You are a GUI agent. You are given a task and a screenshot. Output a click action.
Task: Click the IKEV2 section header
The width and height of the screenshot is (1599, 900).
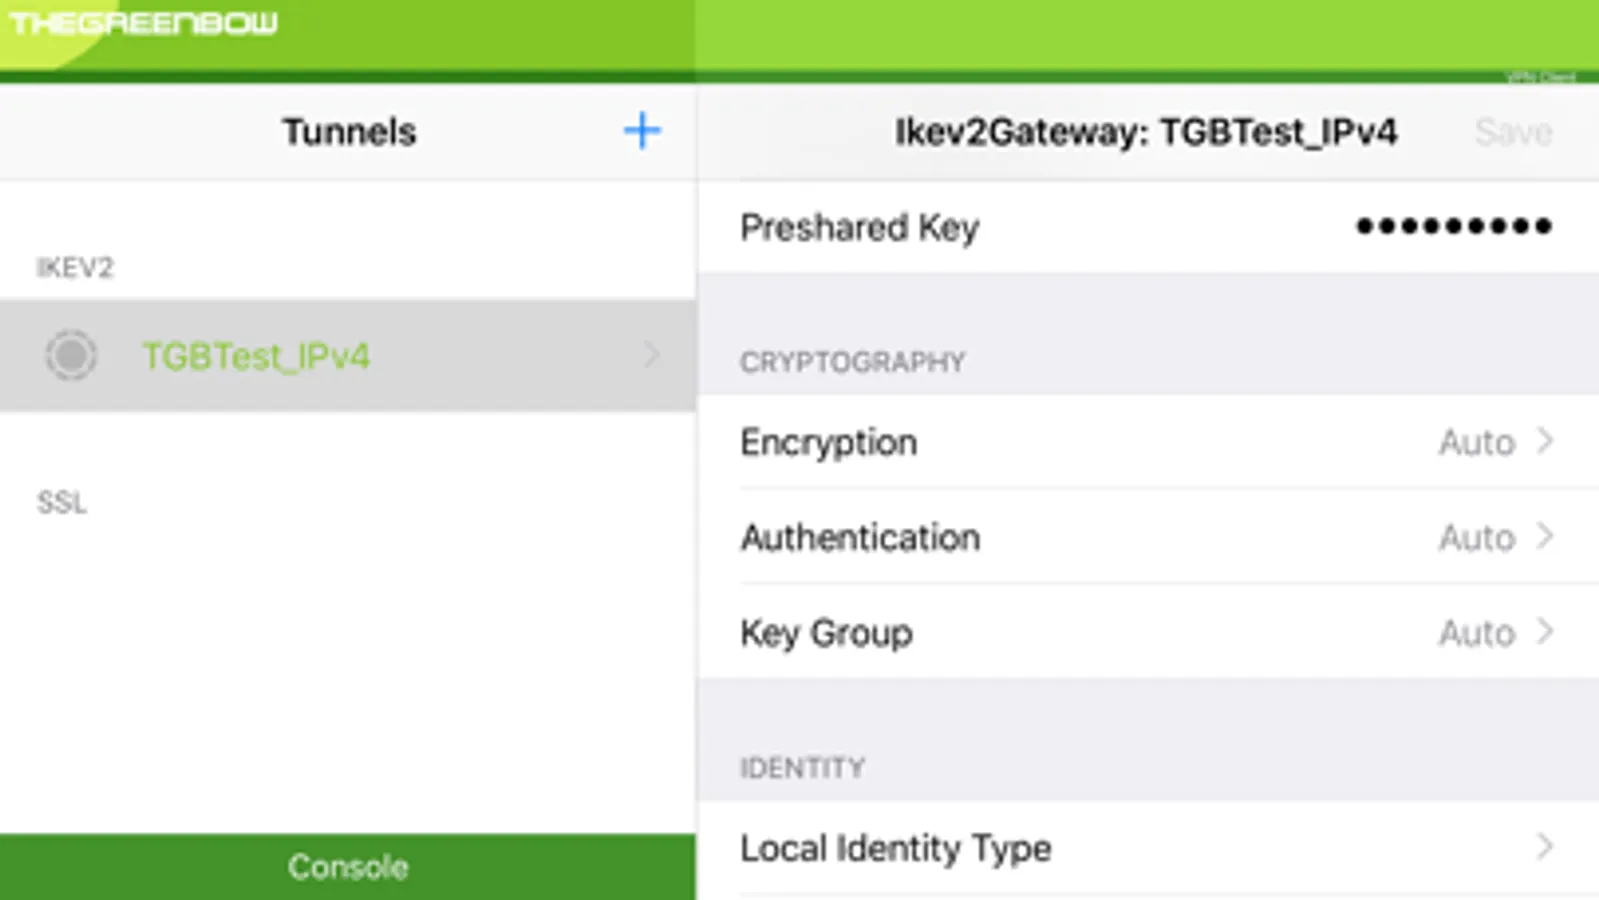(75, 267)
